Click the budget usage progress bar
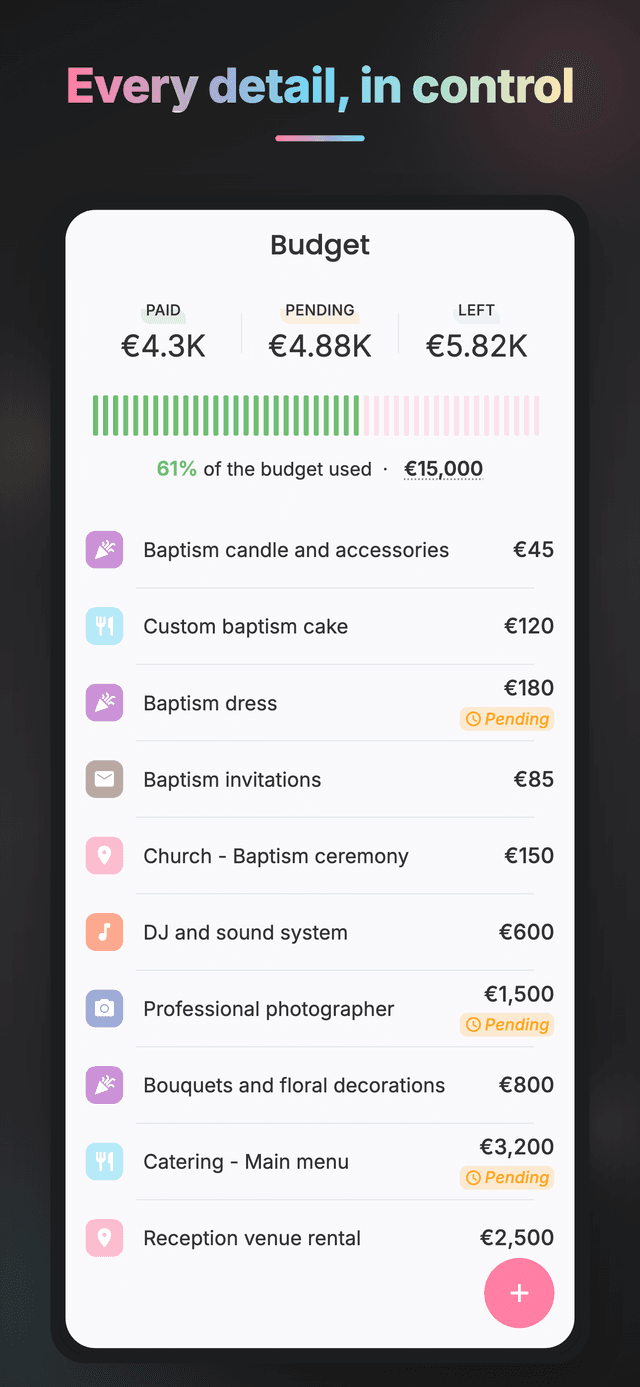 pyautogui.click(x=316, y=416)
